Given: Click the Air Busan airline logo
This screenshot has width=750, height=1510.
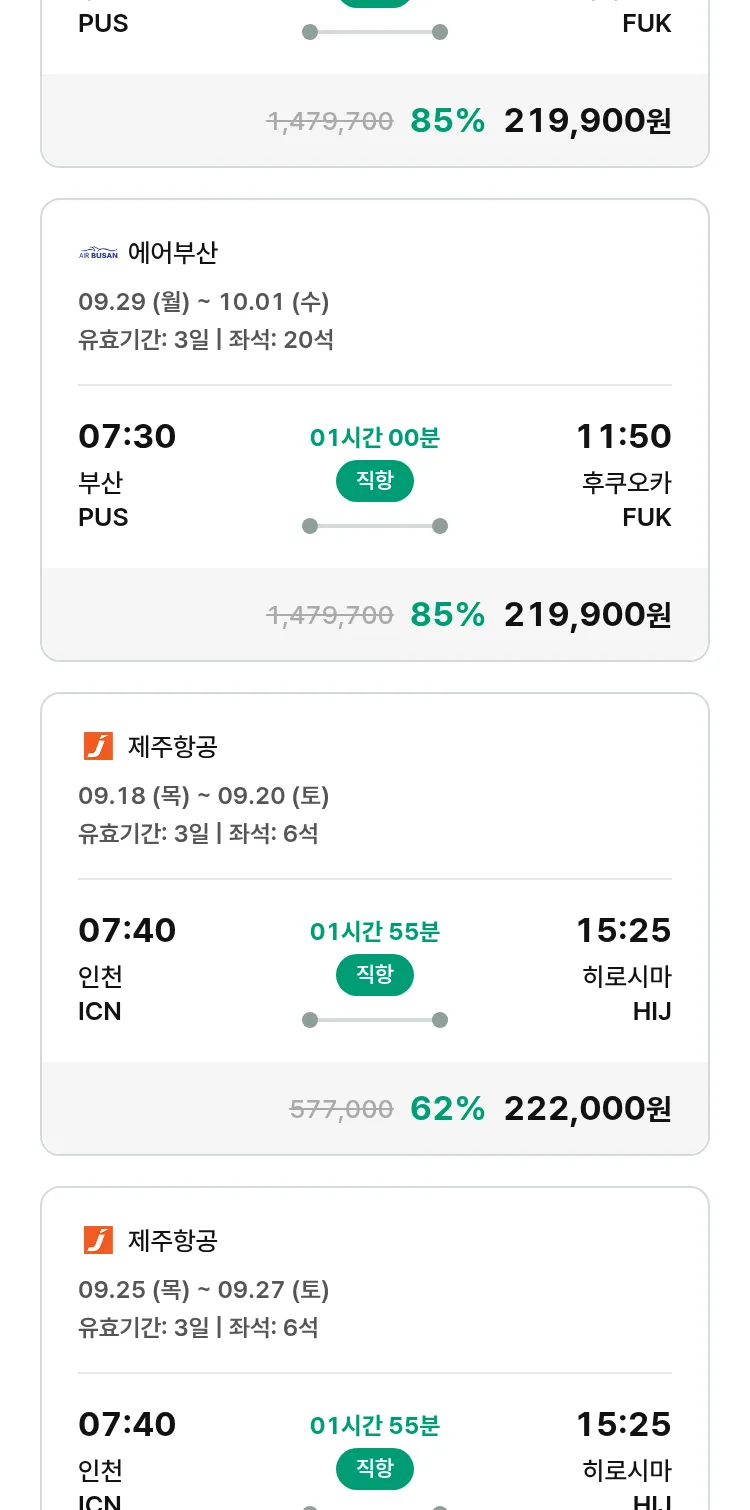Looking at the screenshot, I should tap(98, 253).
